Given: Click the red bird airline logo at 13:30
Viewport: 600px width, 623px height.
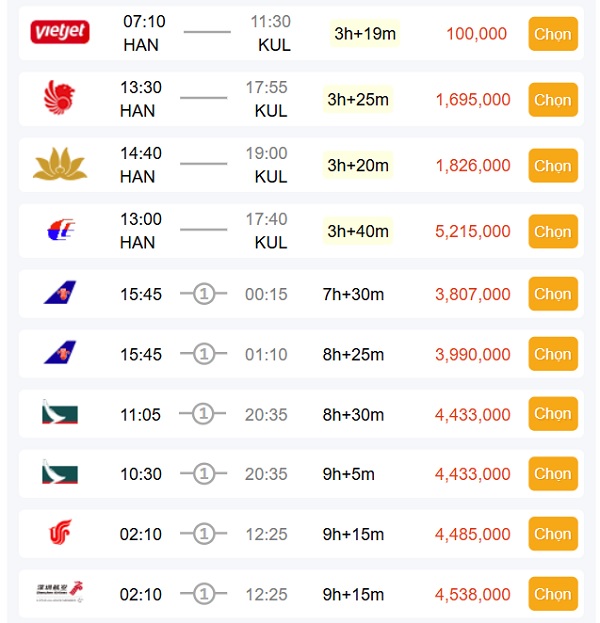Looking at the screenshot, I should point(60,99).
